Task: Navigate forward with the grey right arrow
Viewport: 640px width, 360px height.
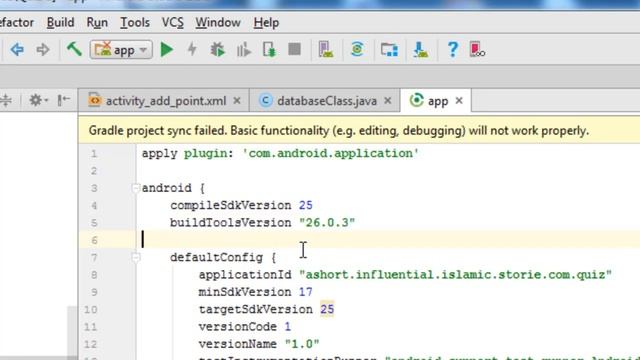Action: pyautogui.click(x=42, y=50)
